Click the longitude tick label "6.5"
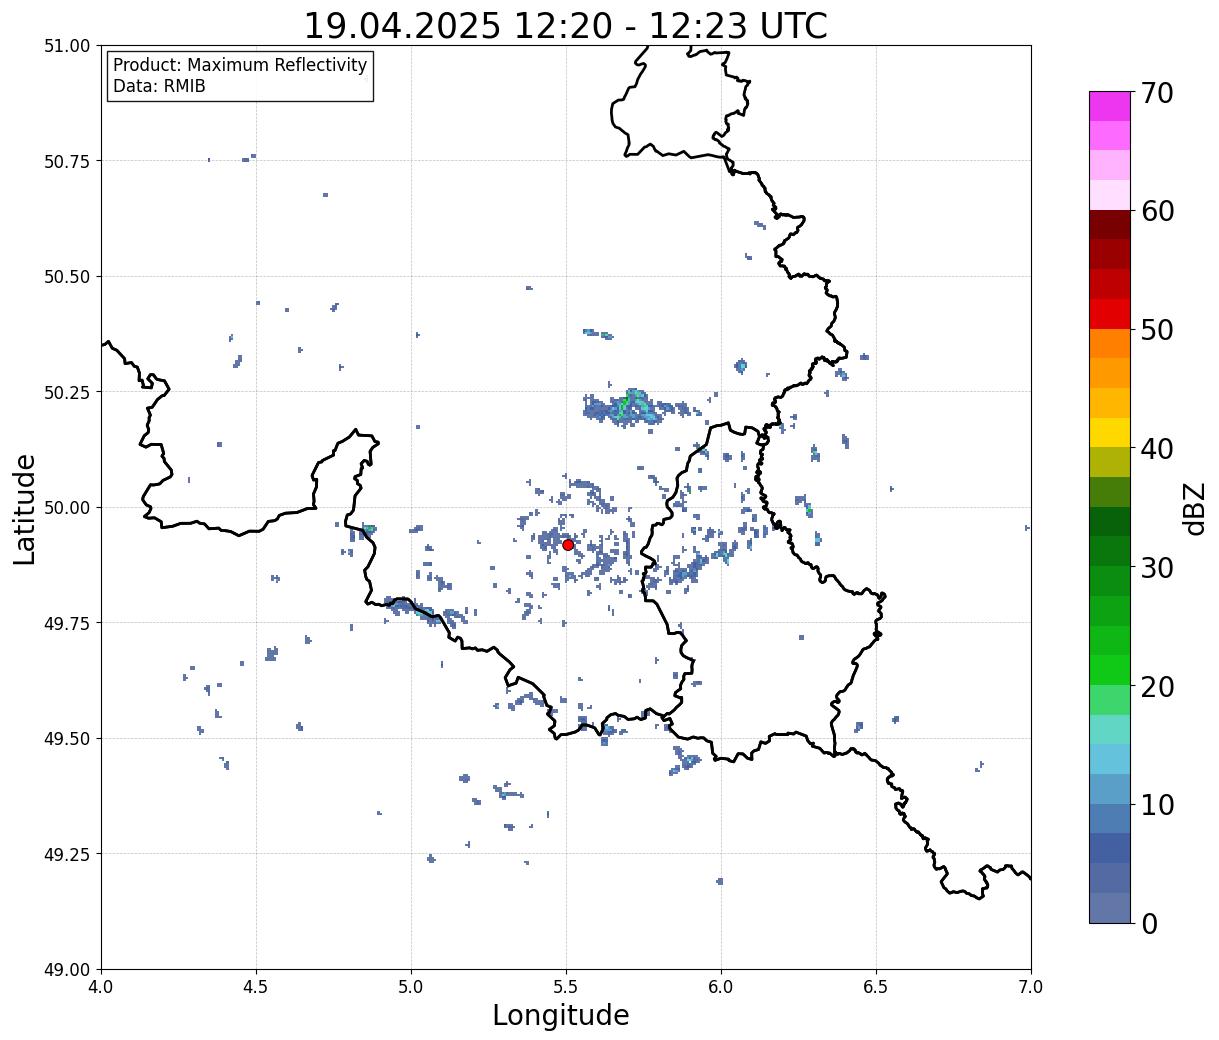The width and height of the screenshot is (1219, 1040). pos(876,986)
